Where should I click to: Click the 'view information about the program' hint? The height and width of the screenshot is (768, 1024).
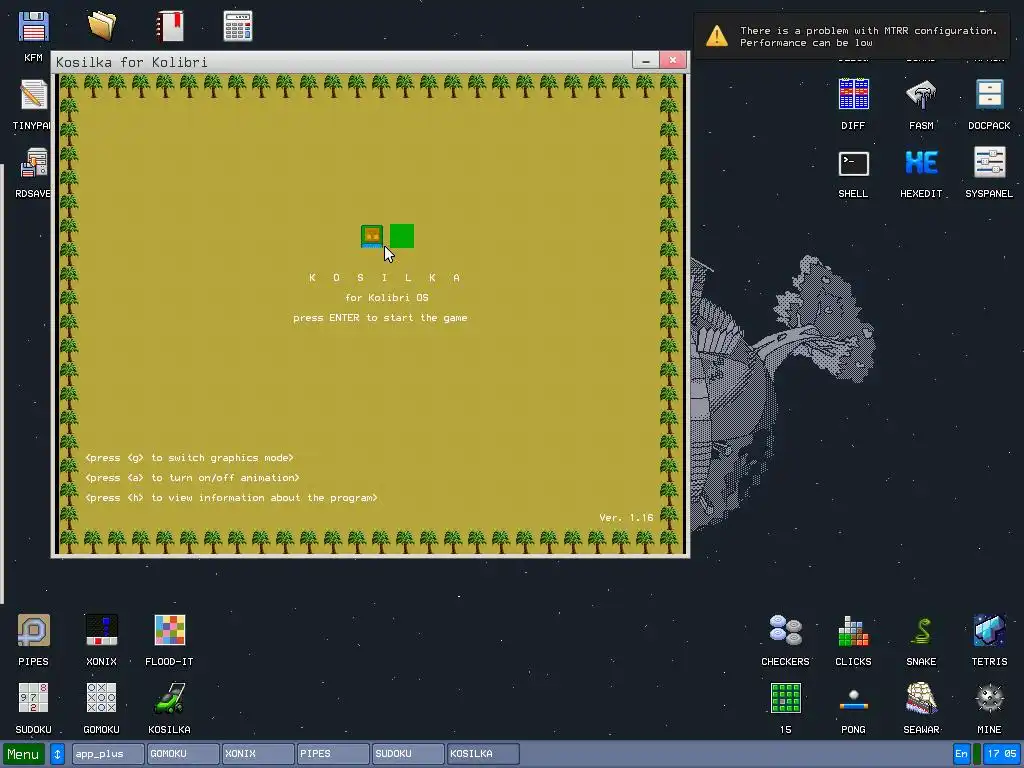pyautogui.click(x=231, y=498)
